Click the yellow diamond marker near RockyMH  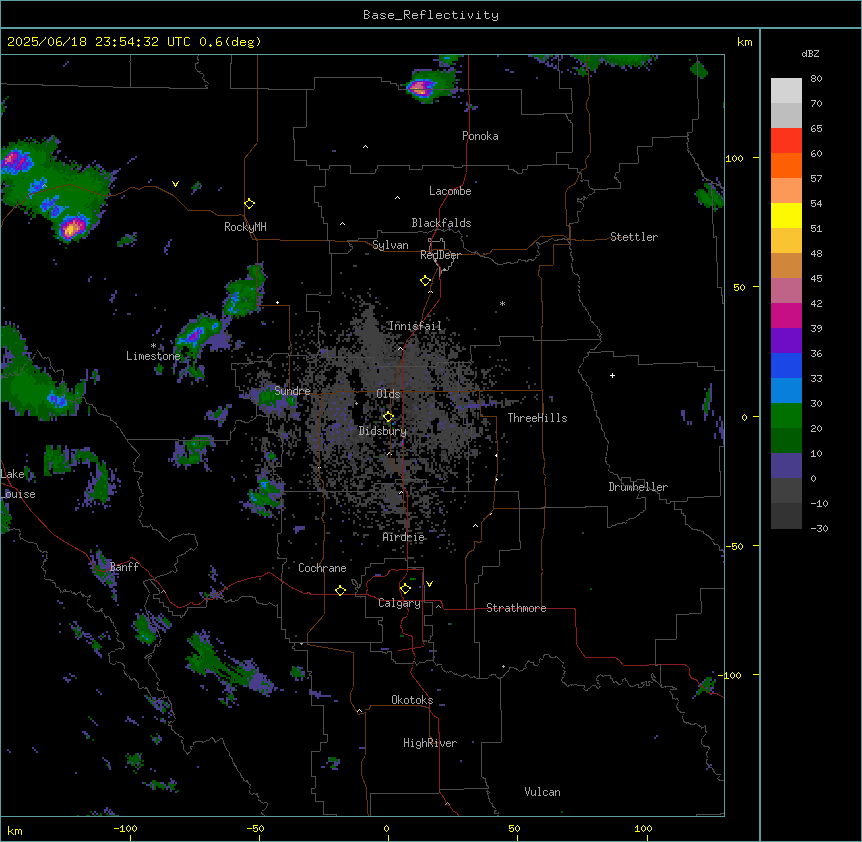point(249,204)
